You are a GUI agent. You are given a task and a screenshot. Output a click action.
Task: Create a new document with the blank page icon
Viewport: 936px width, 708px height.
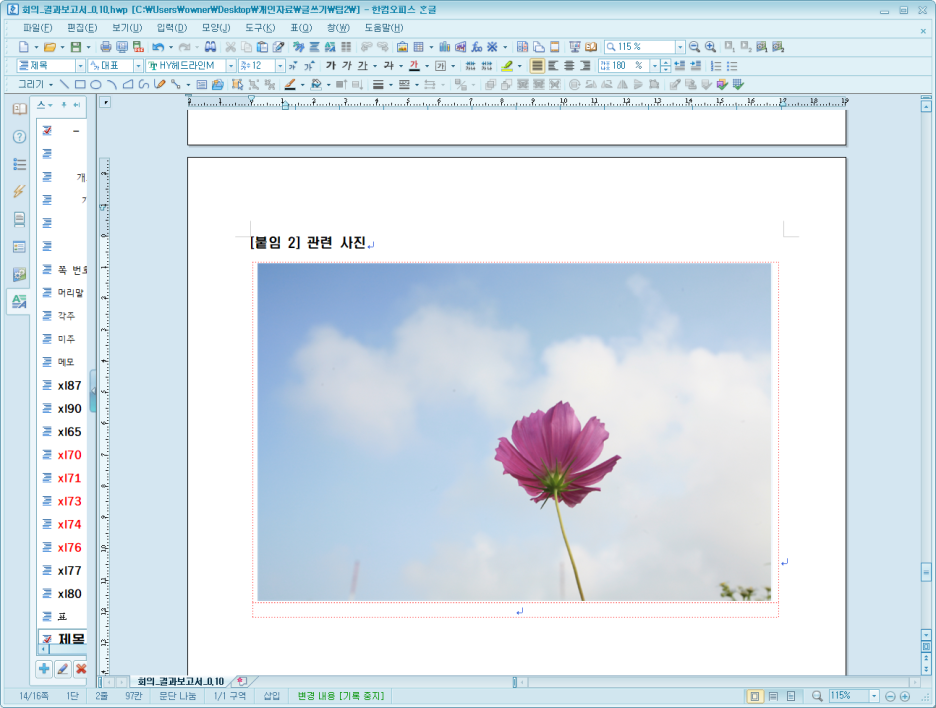(x=23, y=47)
